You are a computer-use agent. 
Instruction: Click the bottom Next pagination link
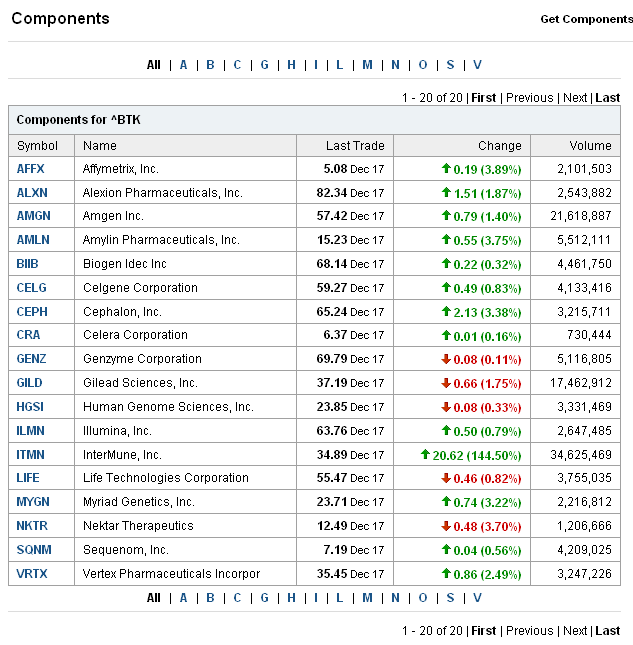(x=575, y=631)
